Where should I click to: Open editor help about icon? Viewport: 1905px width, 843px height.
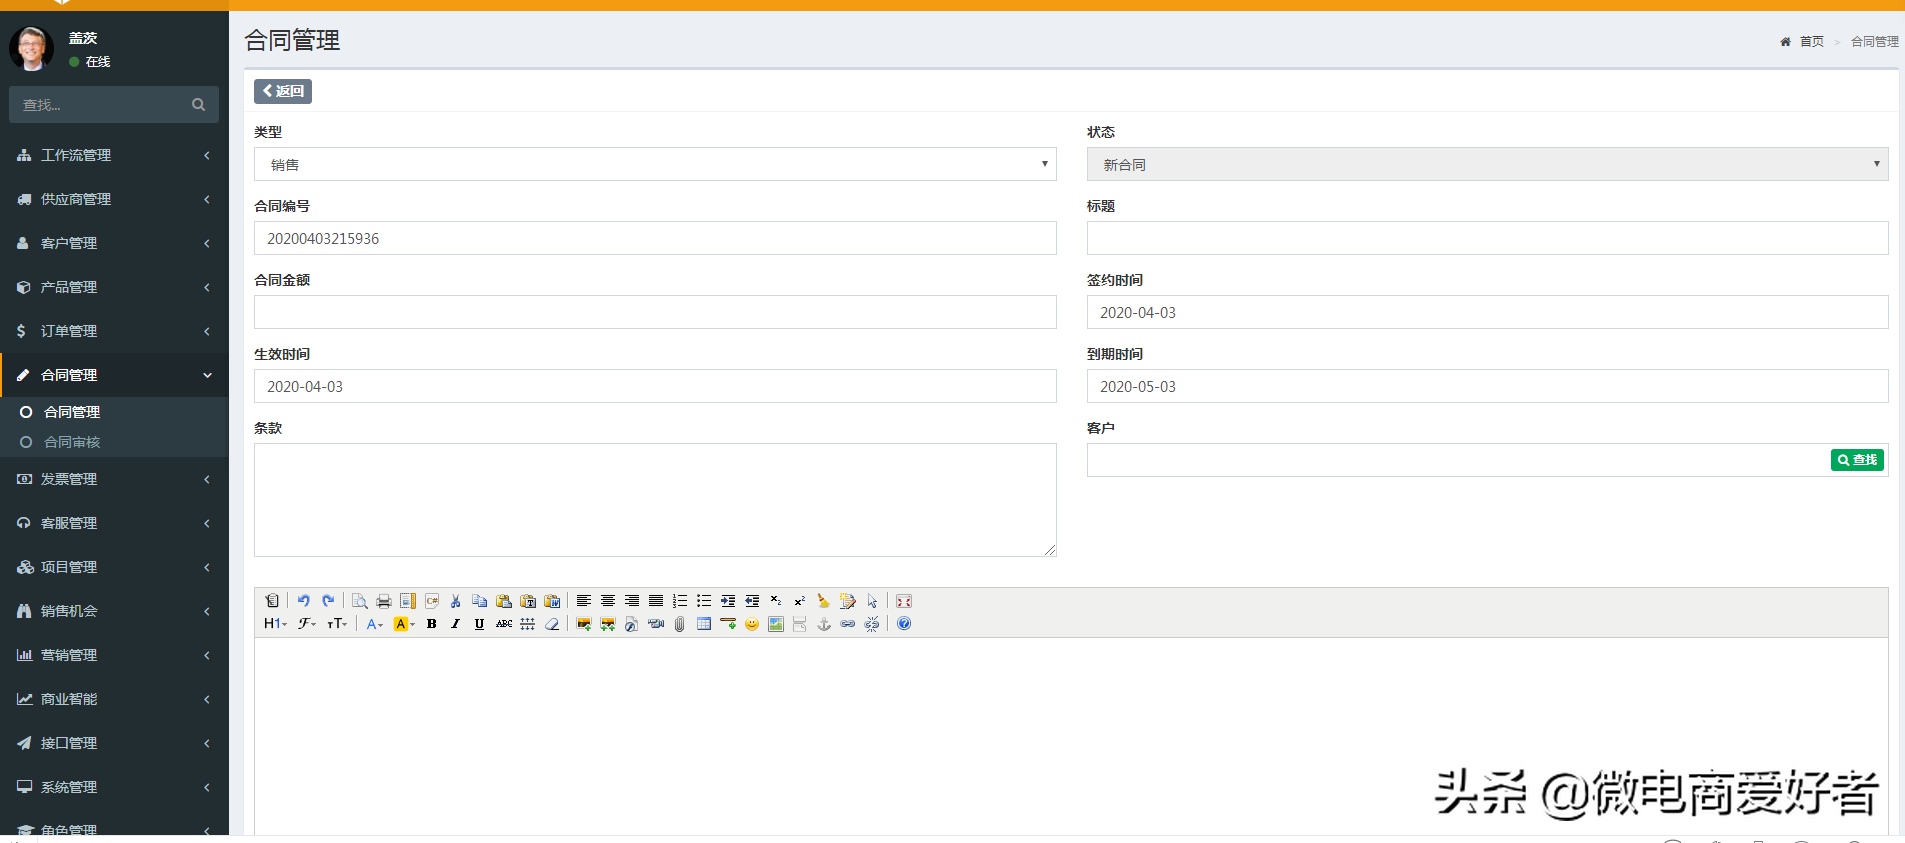[x=904, y=624]
